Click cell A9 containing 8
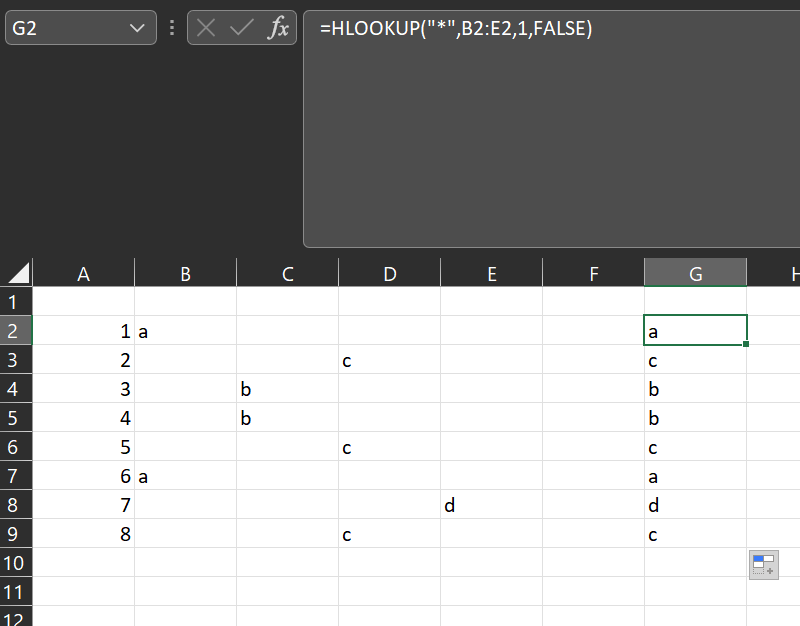800x626 pixels. 84,534
